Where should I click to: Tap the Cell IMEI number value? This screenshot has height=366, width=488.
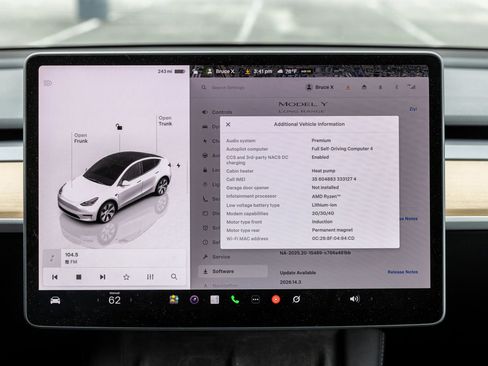click(x=334, y=179)
